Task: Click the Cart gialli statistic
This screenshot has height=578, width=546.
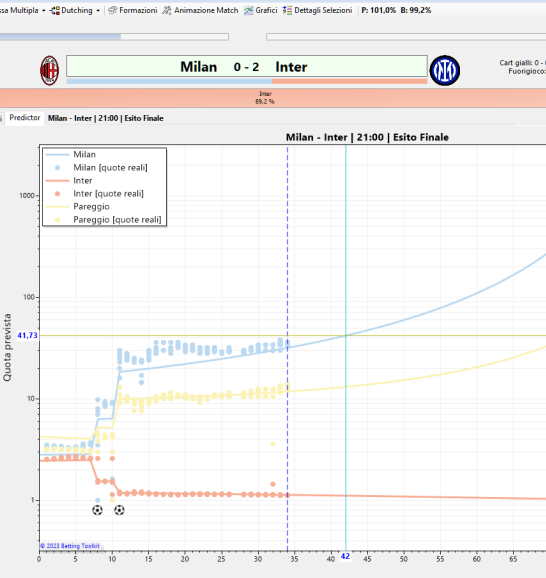Action: (x=522, y=63)
